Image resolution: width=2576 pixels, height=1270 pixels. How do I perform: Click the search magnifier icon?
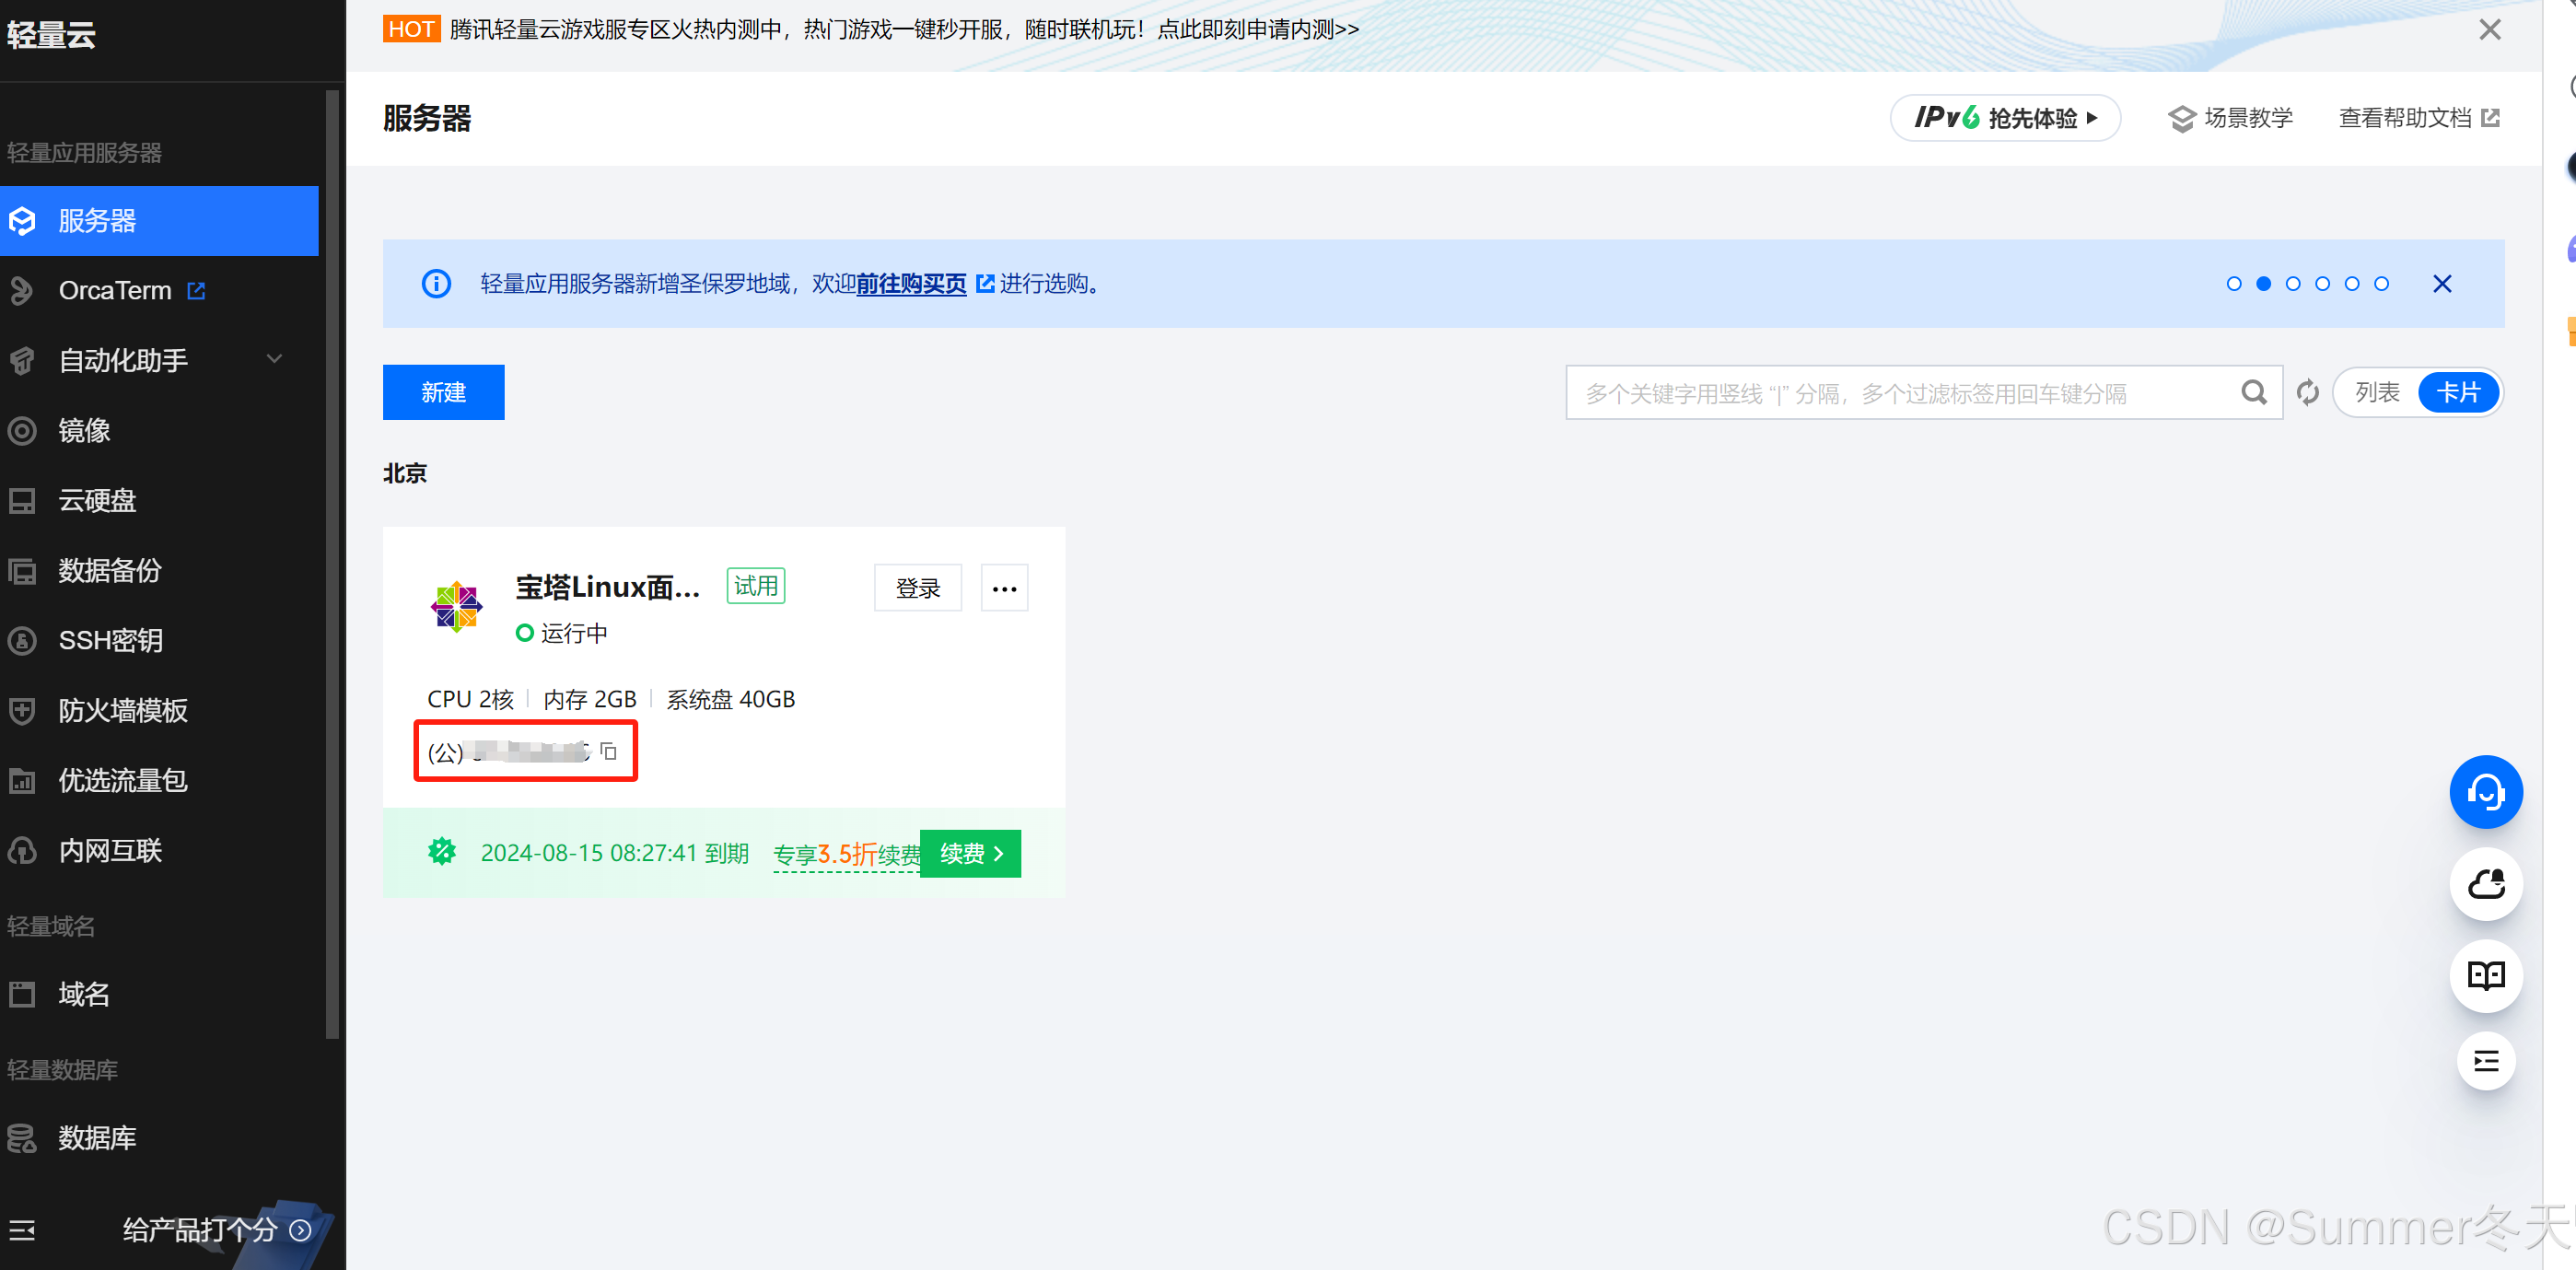(x=2254, y=393)
